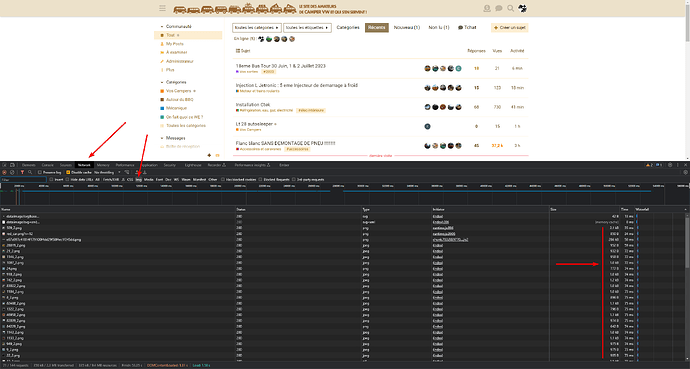This screenshot has width=690, height=369.
Task: Toggle the Invert filter checkbox
Action: [51, 179]
